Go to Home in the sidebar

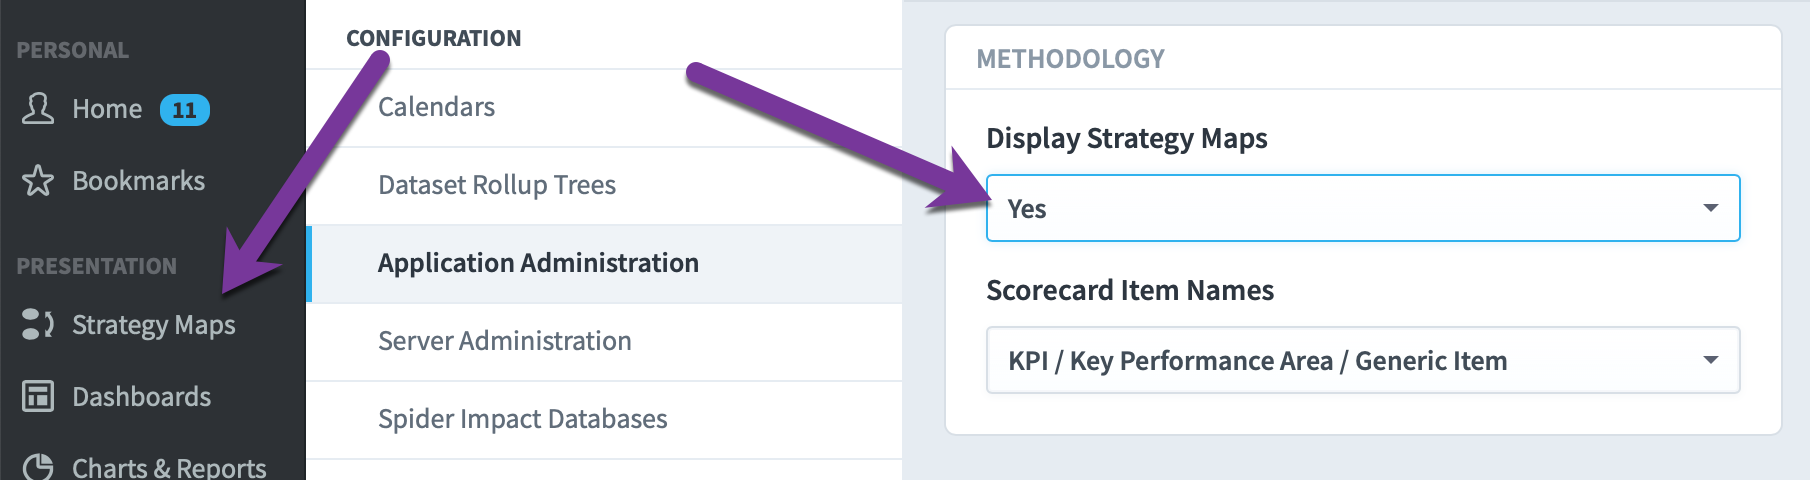pyautogui.click(x=107, y=109)
